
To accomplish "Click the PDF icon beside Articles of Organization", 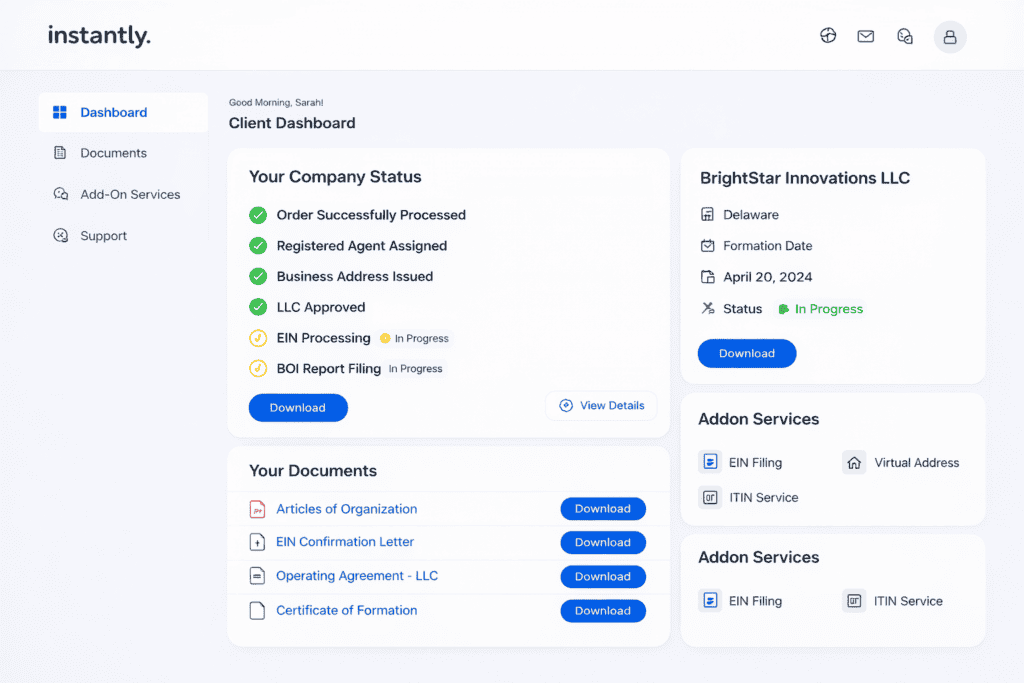I will [260, 508].
